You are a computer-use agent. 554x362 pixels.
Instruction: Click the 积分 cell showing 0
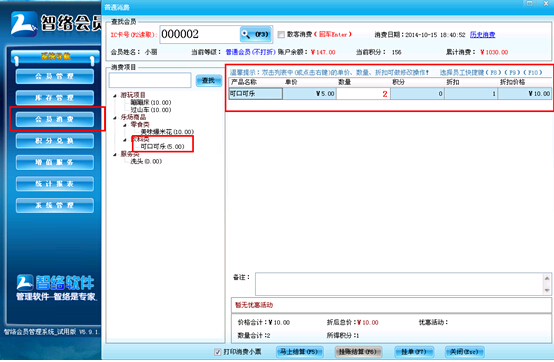[417, 94]
